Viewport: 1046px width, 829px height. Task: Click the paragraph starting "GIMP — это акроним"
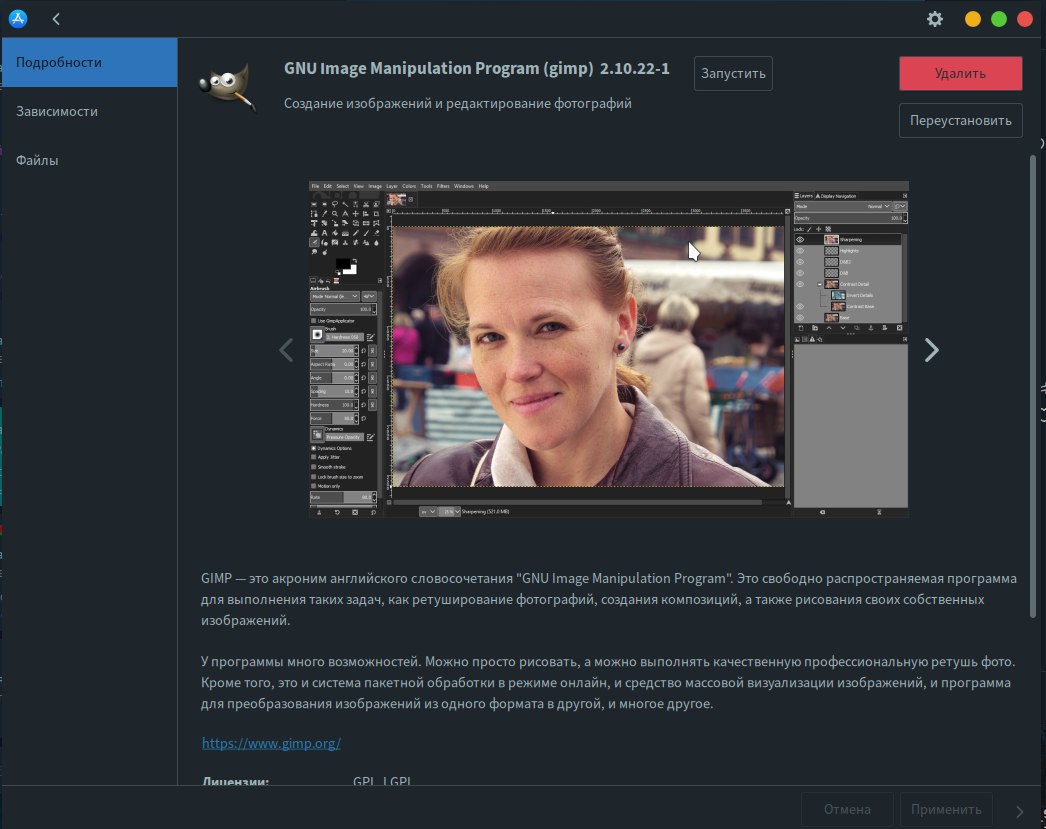(x=608, y=599)
